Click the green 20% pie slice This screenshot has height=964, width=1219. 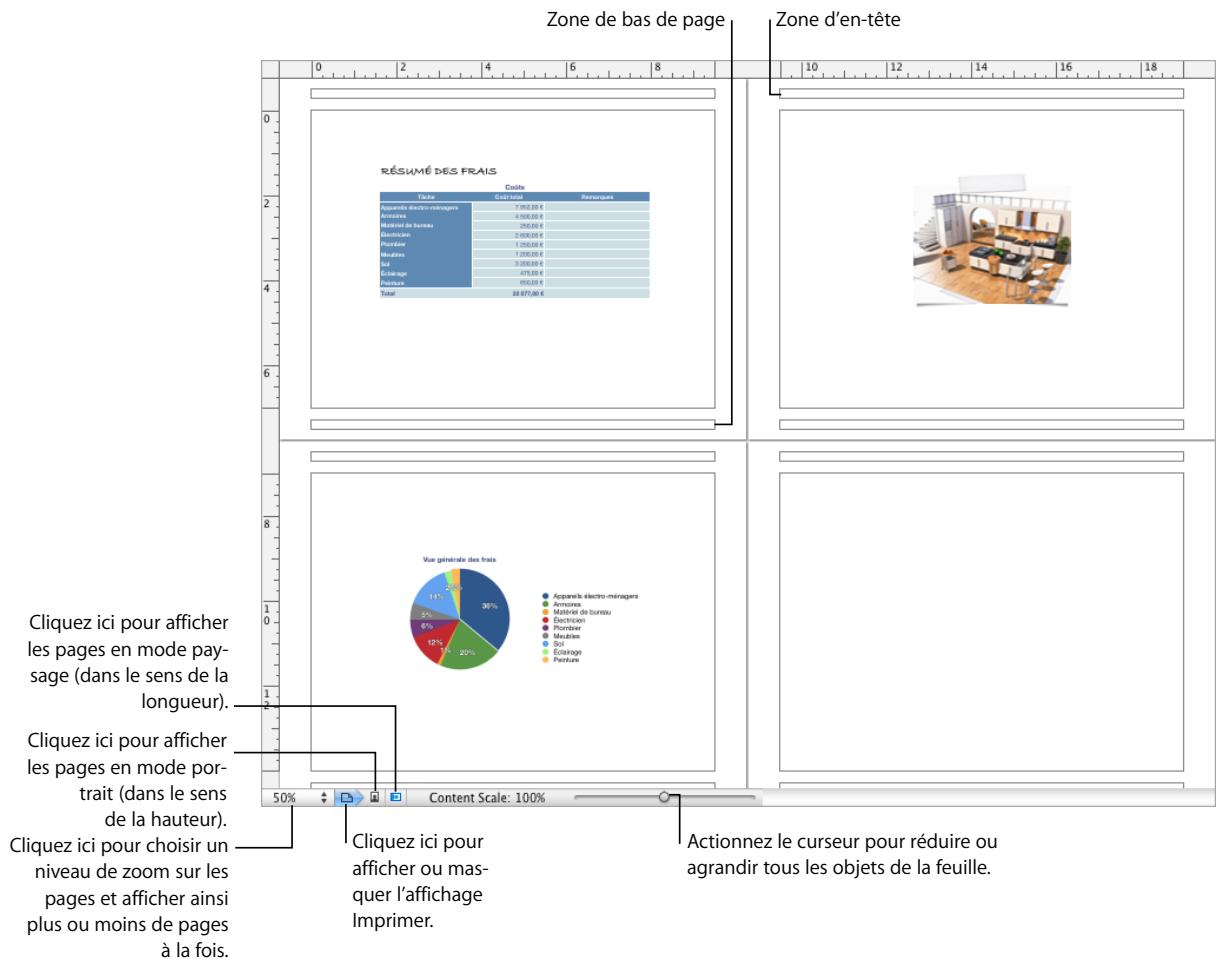468,651
